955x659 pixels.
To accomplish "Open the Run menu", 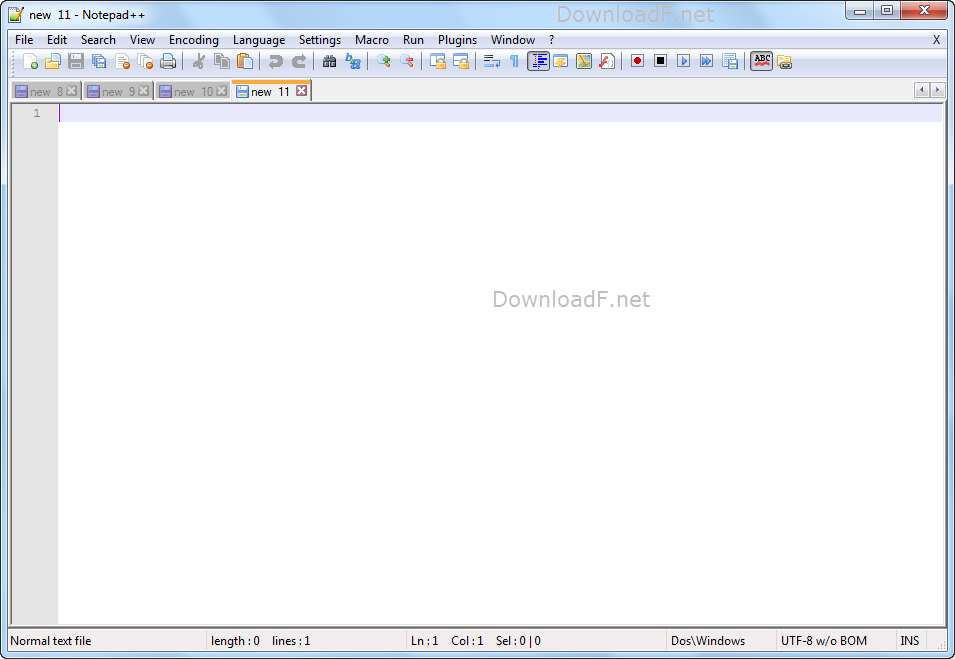I will [x=413, y=40].
